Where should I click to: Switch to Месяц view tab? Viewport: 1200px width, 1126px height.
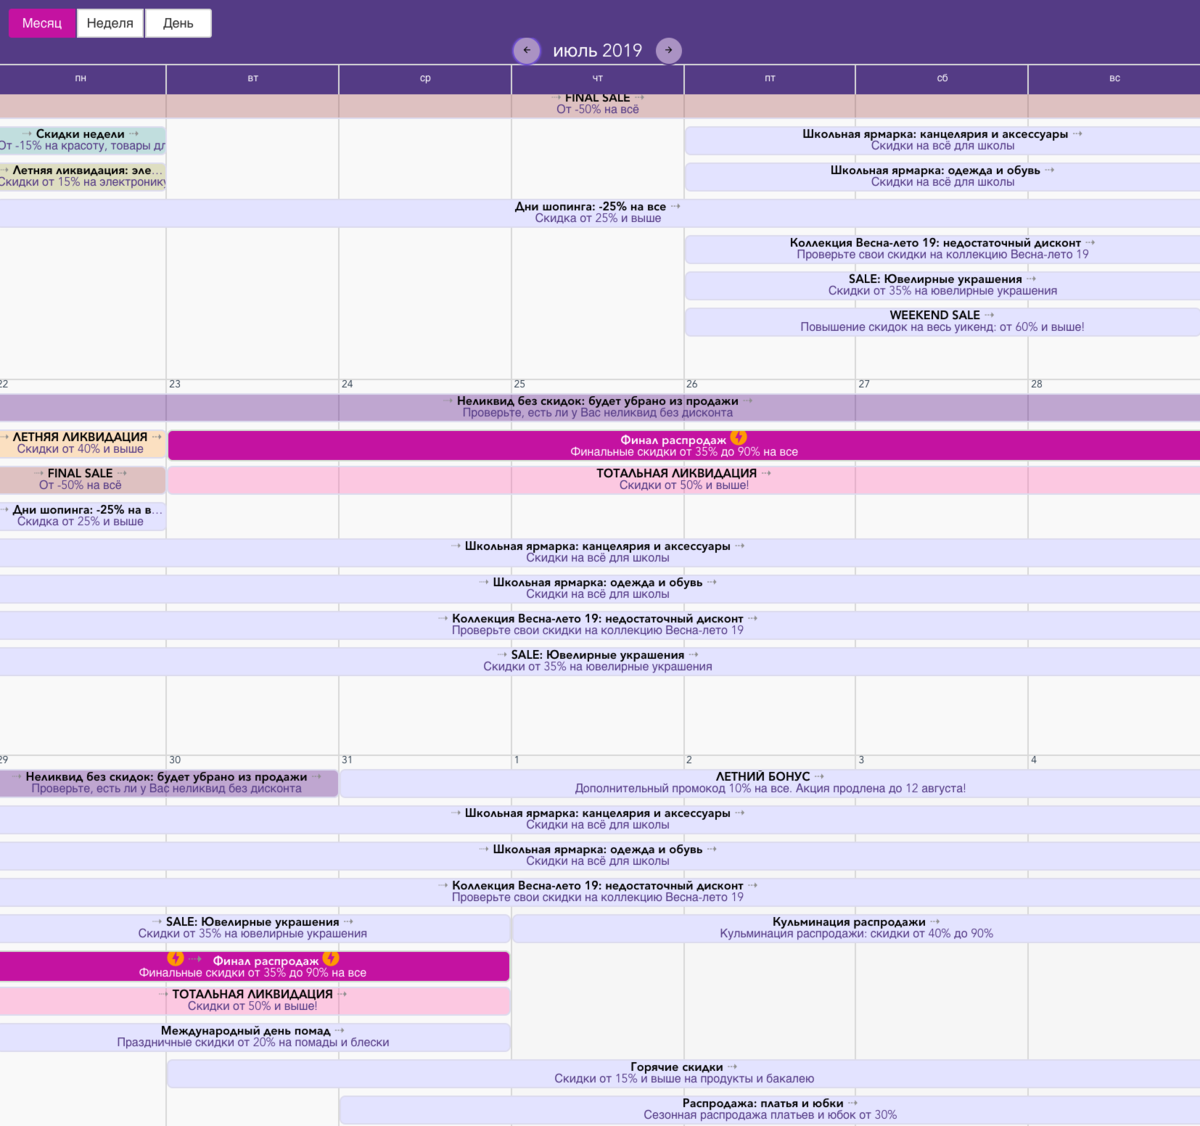pos(42,23)
